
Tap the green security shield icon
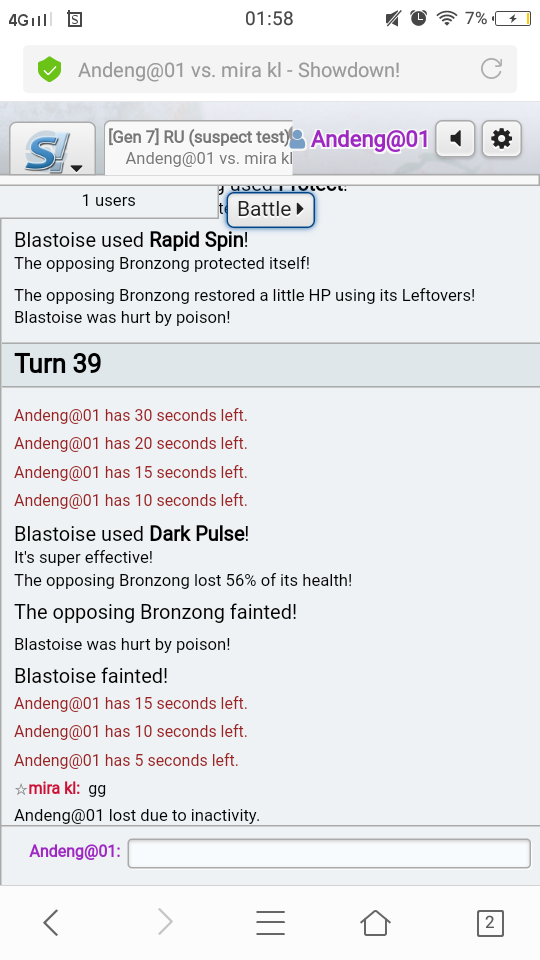pyautogui.click(x=50, y=69)
